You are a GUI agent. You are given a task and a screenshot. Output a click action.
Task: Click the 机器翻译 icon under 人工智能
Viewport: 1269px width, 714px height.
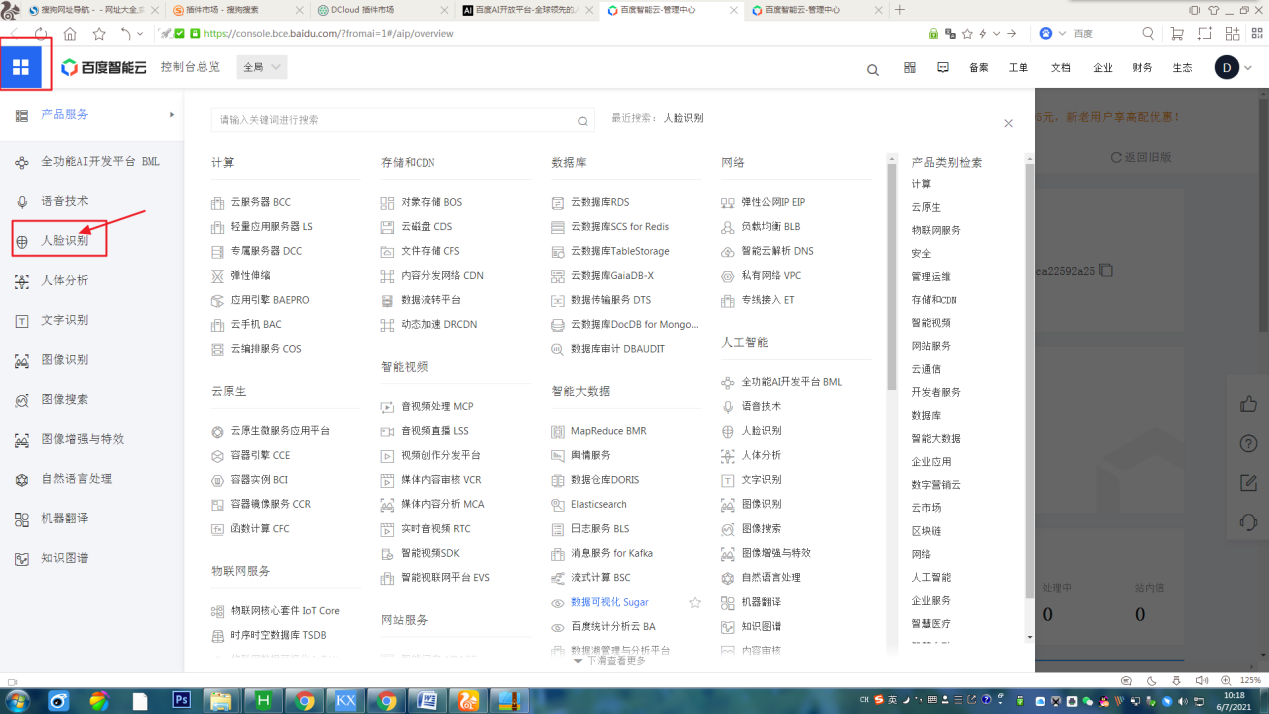coord(728,602)
